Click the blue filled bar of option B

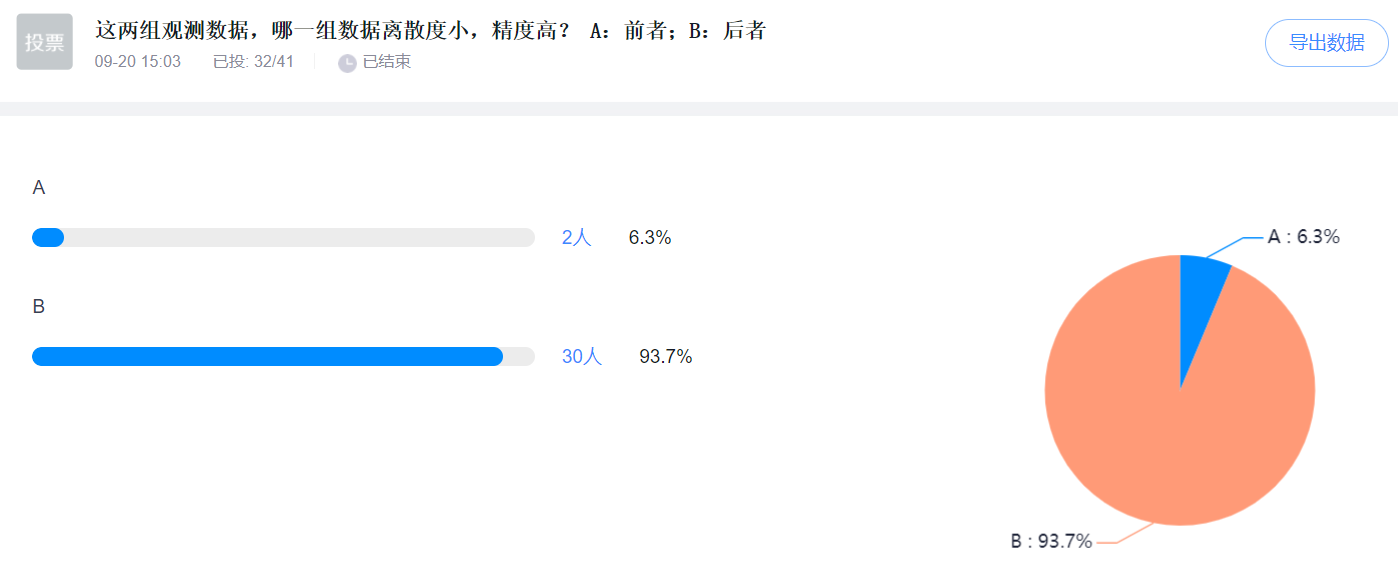click(x=267, y=357)
